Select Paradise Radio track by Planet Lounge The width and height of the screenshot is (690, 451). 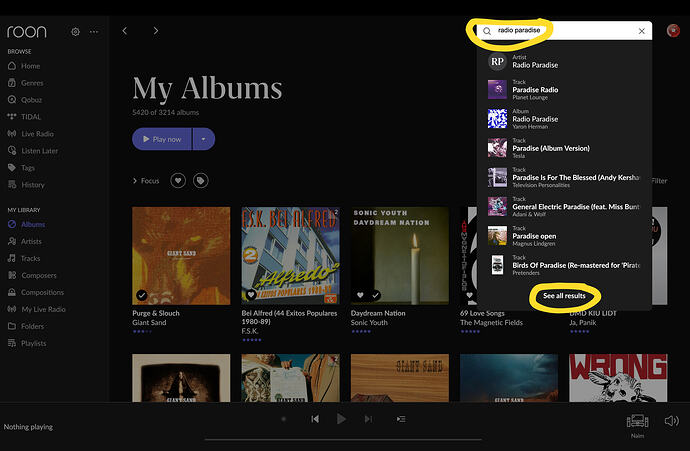pos(564,90)
